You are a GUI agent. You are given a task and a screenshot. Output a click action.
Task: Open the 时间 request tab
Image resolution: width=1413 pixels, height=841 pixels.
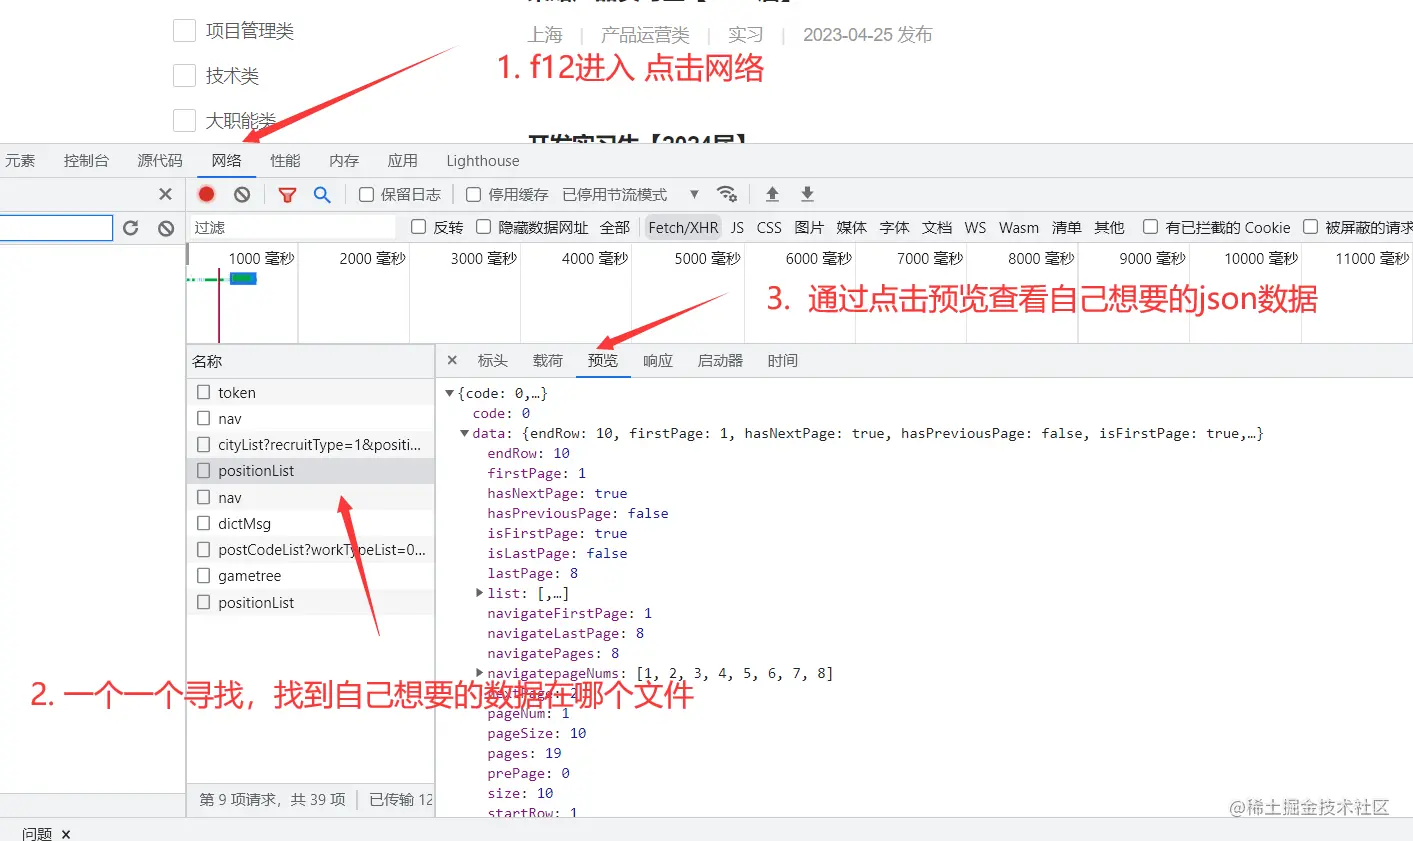(x=783, y=360)
